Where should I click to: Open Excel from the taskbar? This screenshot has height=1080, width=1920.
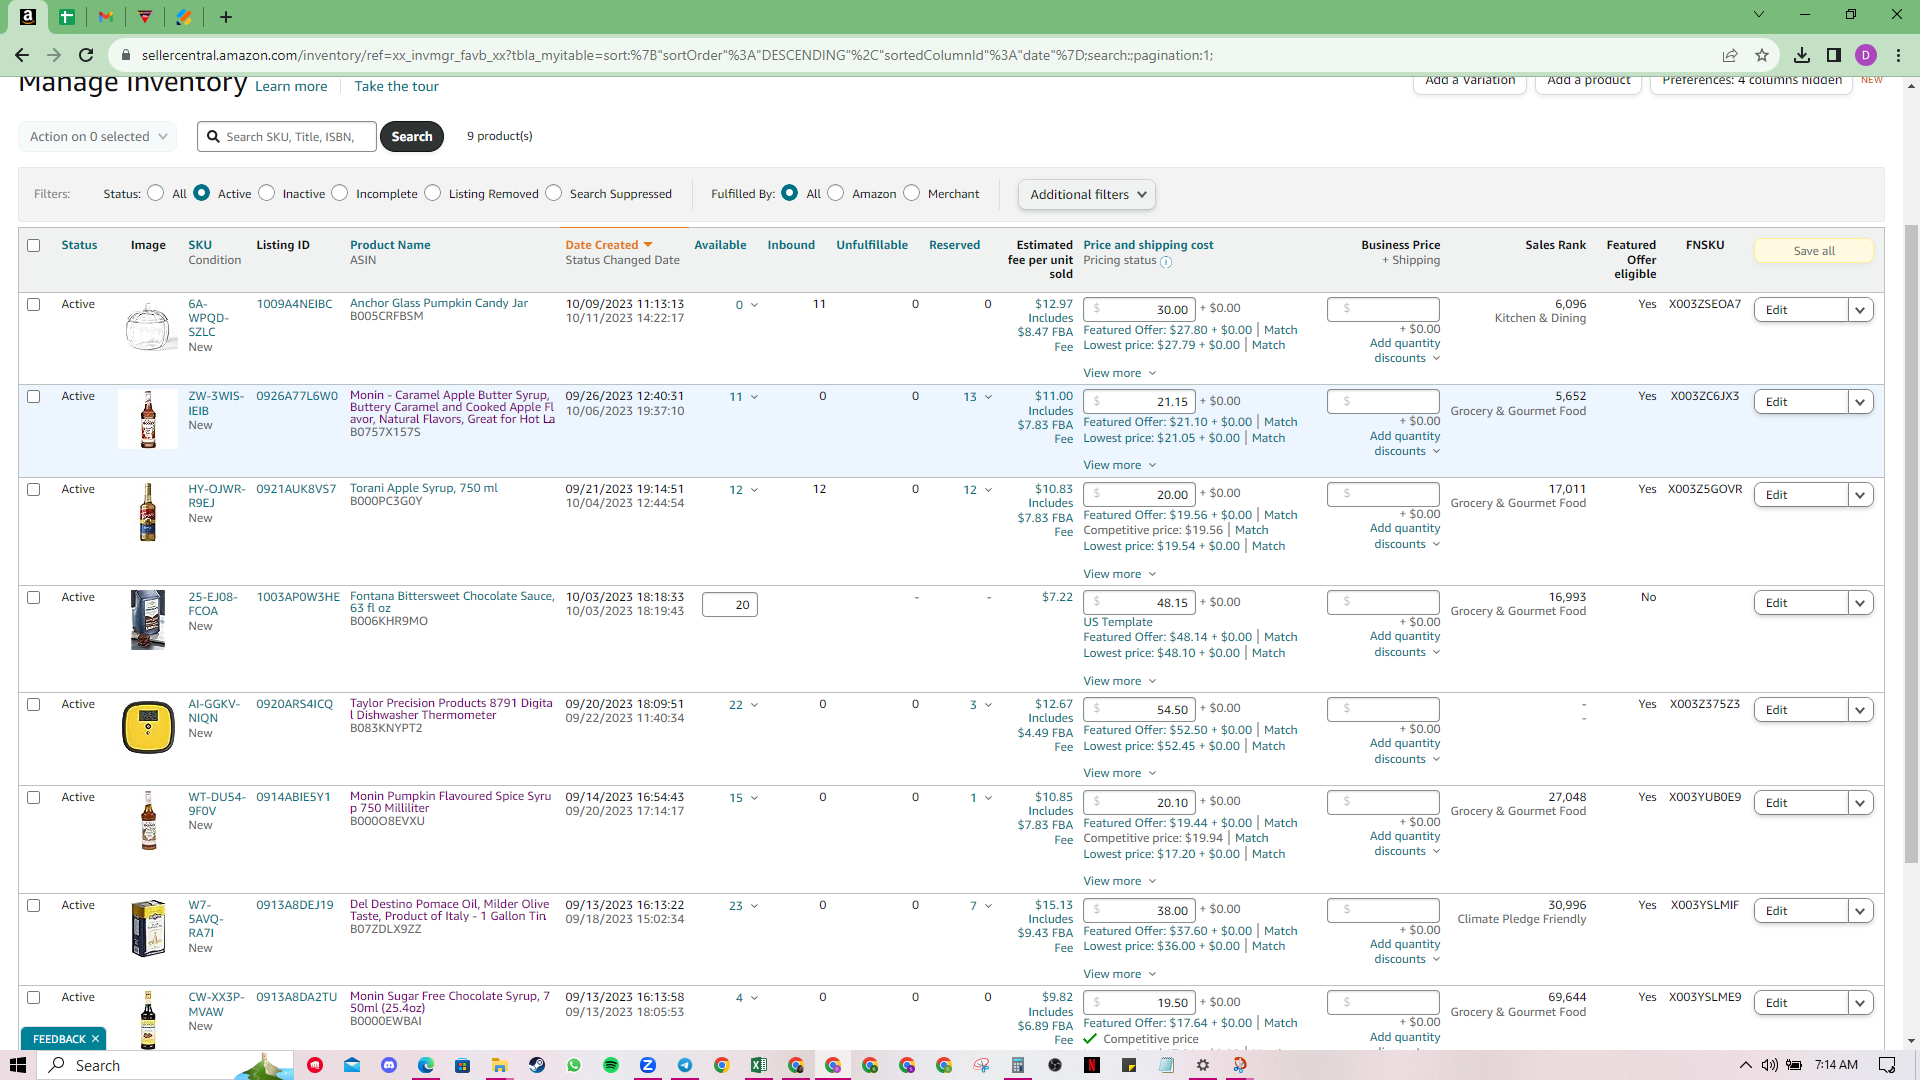[759, 1065]
